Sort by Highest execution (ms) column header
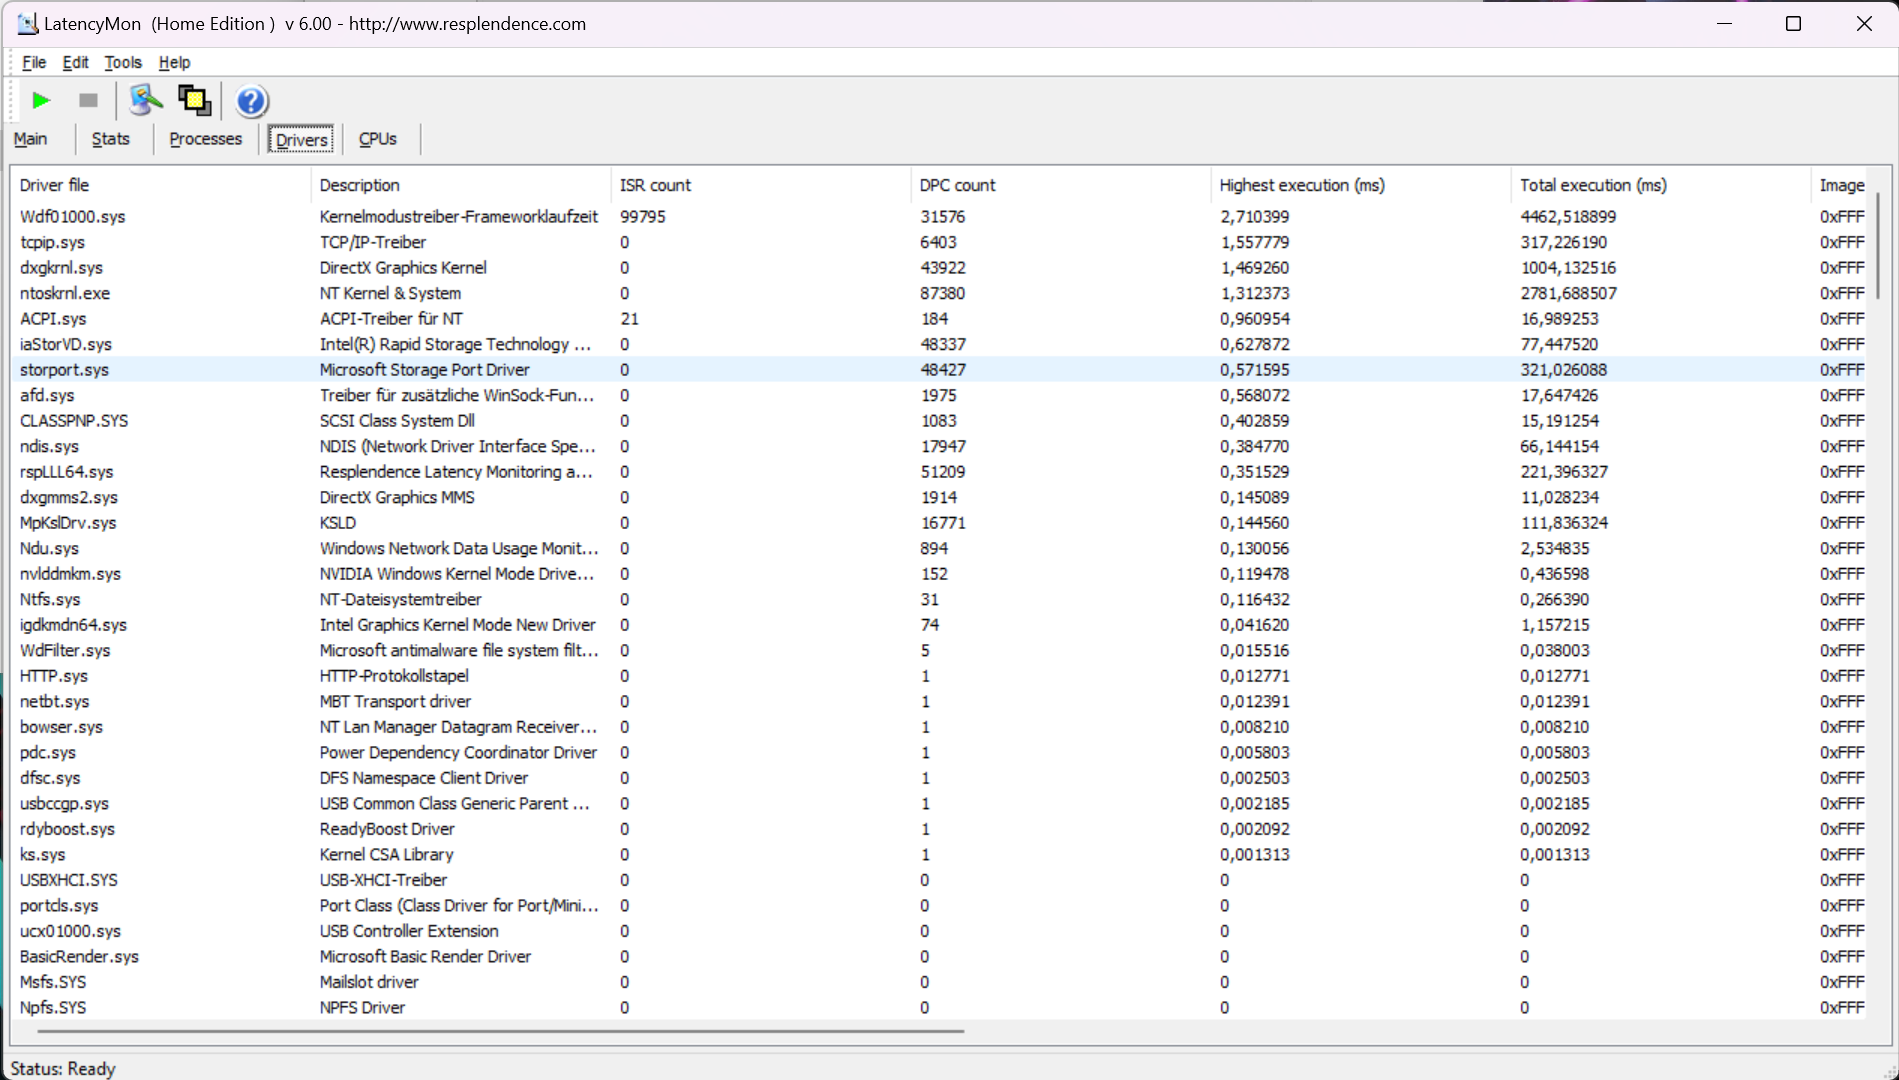Image resolution: width=1899 pixels, height=1080 pixels. point(1360,185)
